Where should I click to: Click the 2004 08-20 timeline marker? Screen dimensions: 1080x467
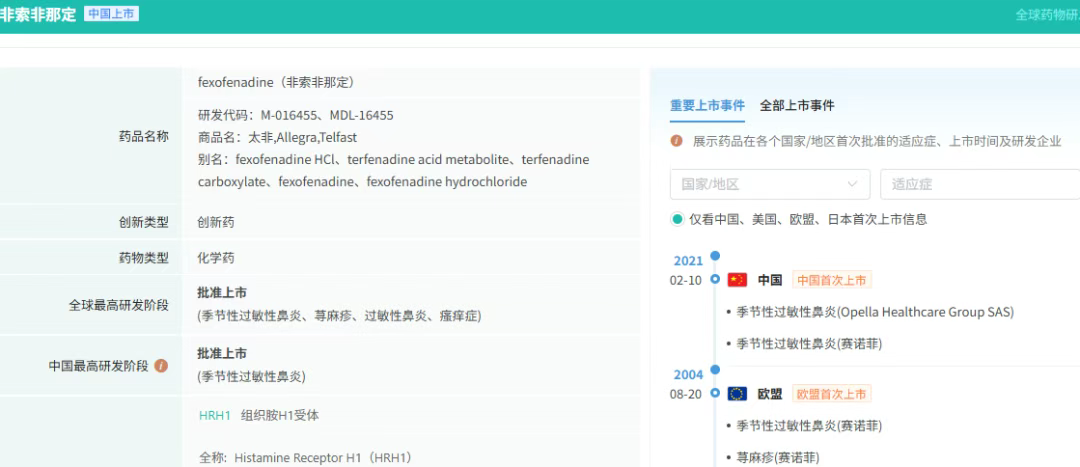[715, 393]
